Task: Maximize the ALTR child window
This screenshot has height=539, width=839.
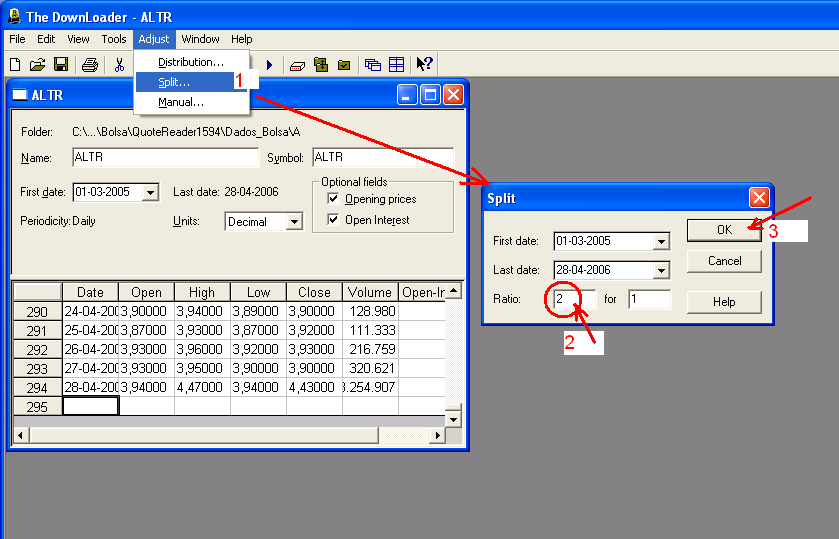Action: (x=430, y=95)
